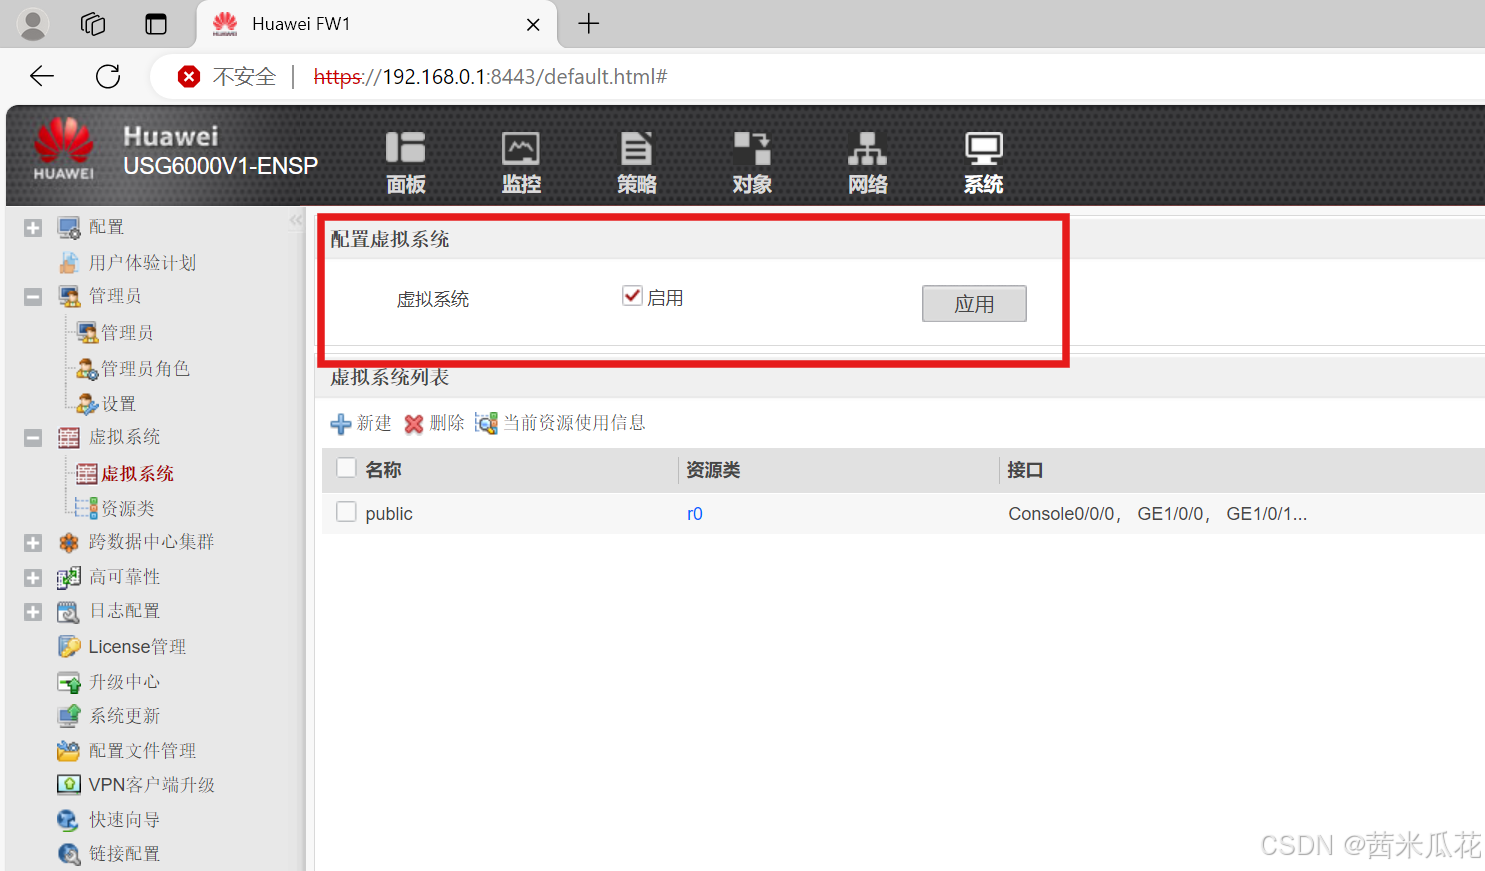1485x871 pixels.
Task: Click the public name cell
Action: click(x=389, y=514)
